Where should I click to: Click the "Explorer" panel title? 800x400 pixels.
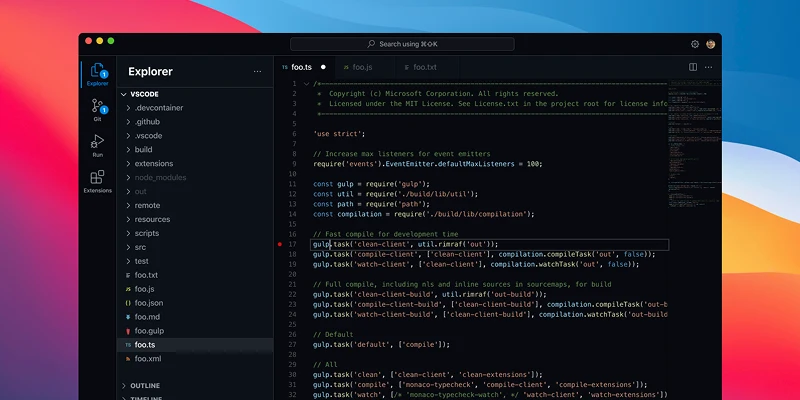pos(151,71)
